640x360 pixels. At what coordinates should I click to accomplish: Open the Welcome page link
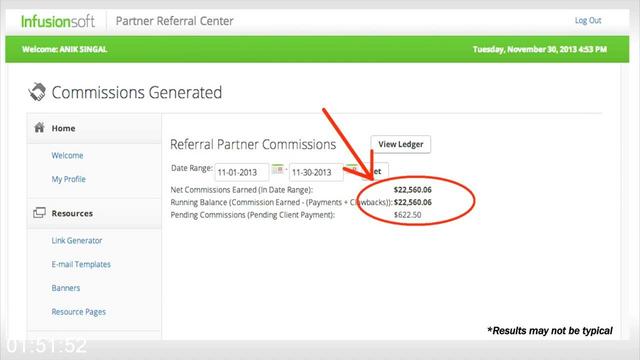tap(67, 156)
